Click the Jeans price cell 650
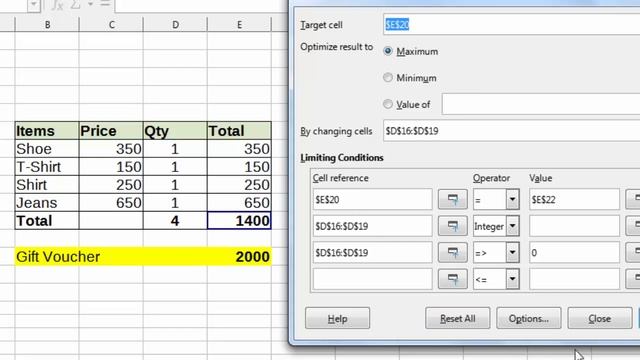640x360 pixels. pos(111,203)
